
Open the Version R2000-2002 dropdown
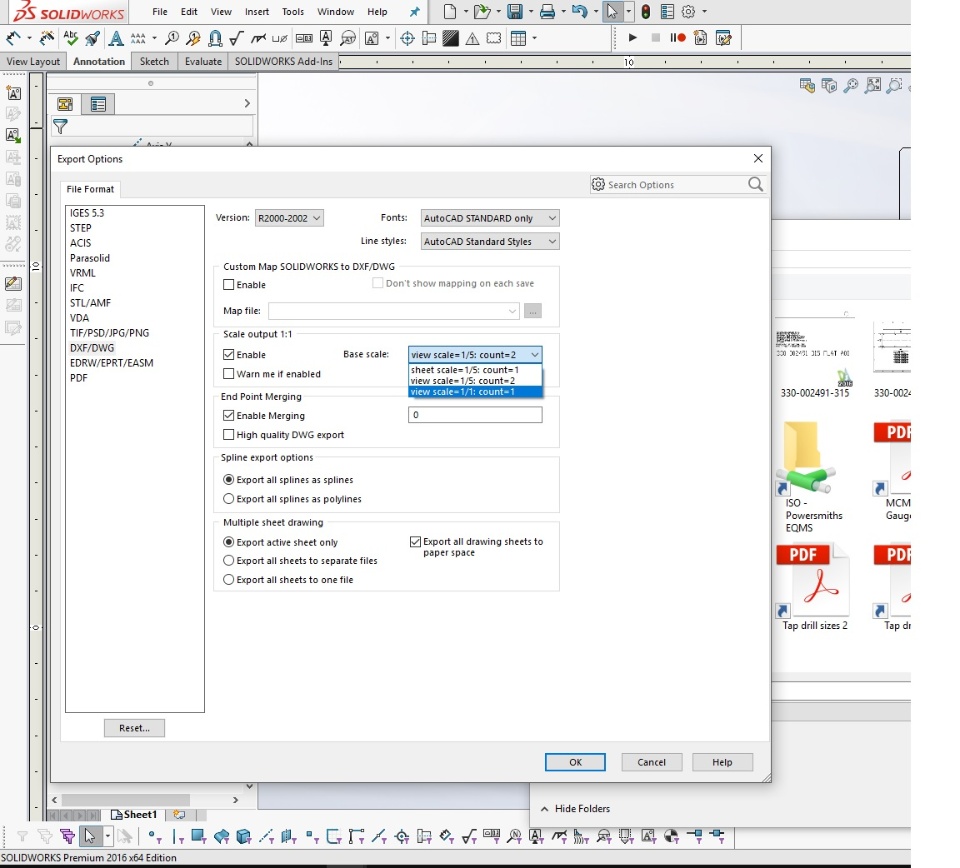click(x=289, y=218)
